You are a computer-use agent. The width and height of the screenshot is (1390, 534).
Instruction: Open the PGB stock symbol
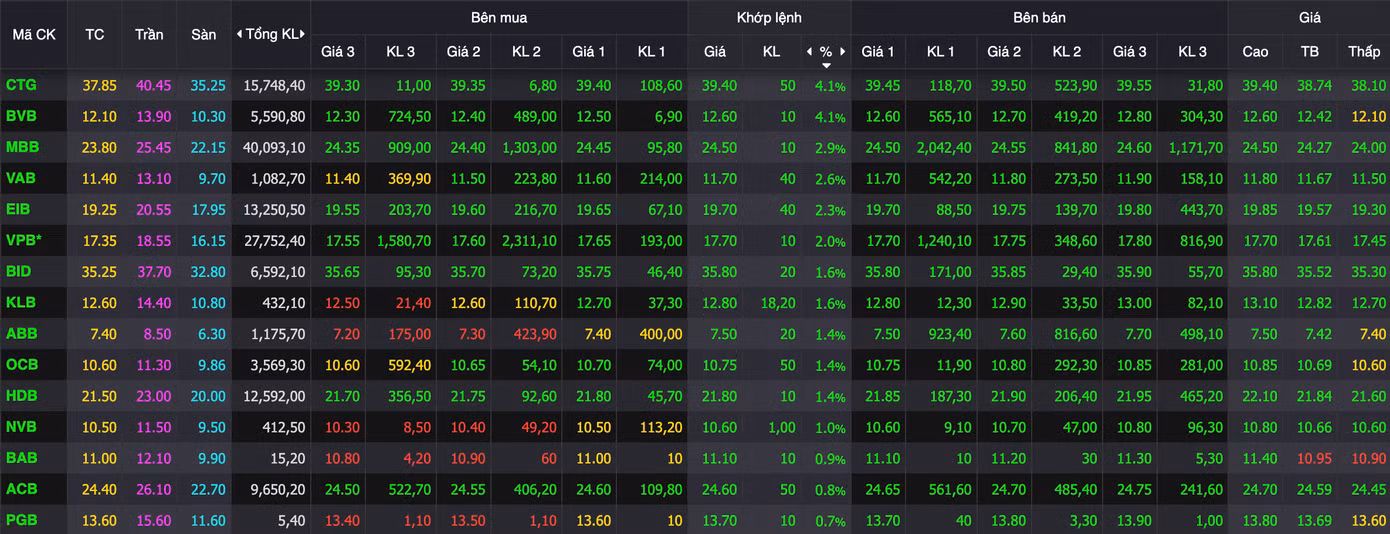coord(21,520)
